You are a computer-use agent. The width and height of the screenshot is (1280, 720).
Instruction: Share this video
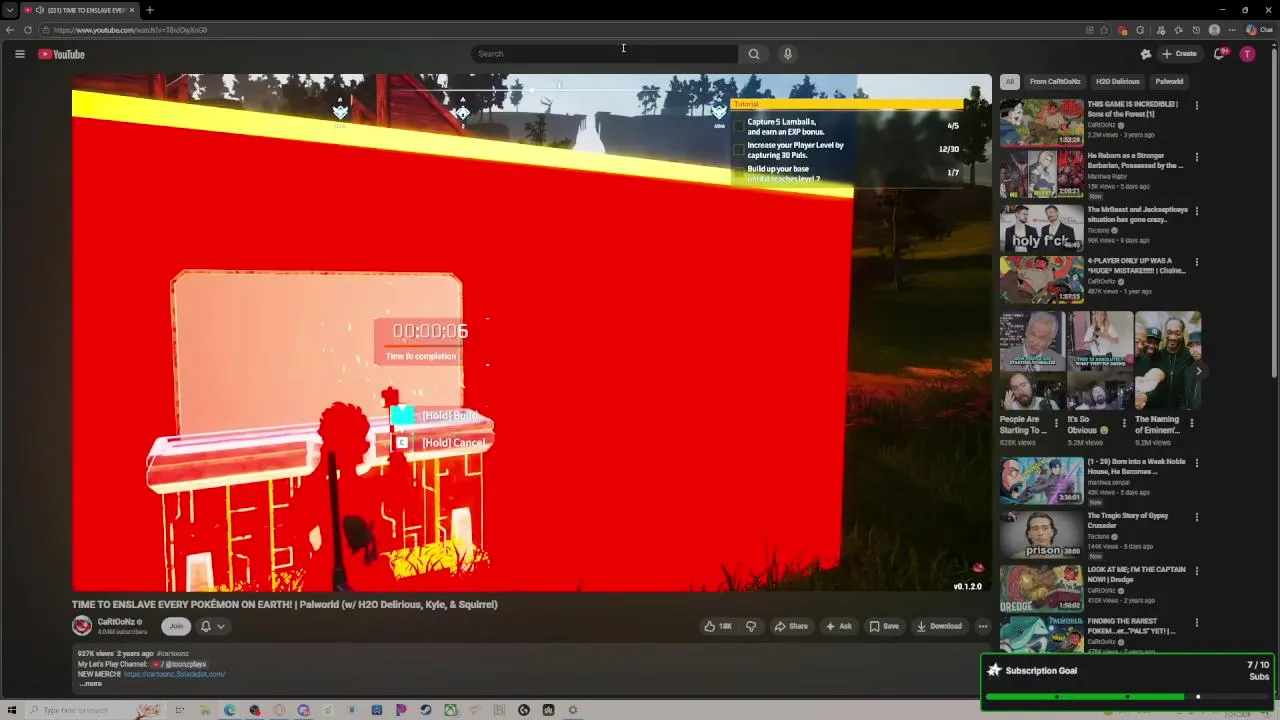791,626
